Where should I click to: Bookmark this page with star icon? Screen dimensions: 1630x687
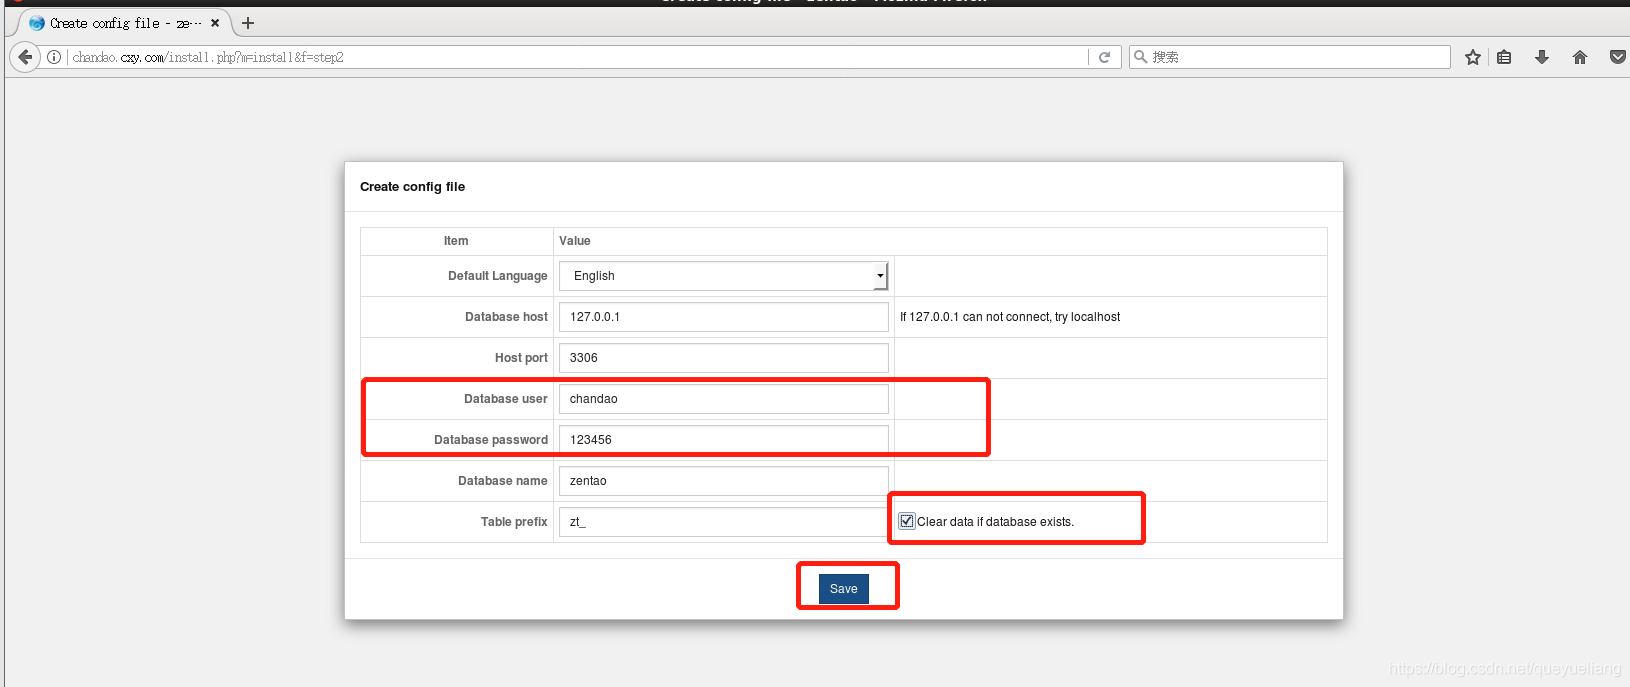click(1472, 57)
